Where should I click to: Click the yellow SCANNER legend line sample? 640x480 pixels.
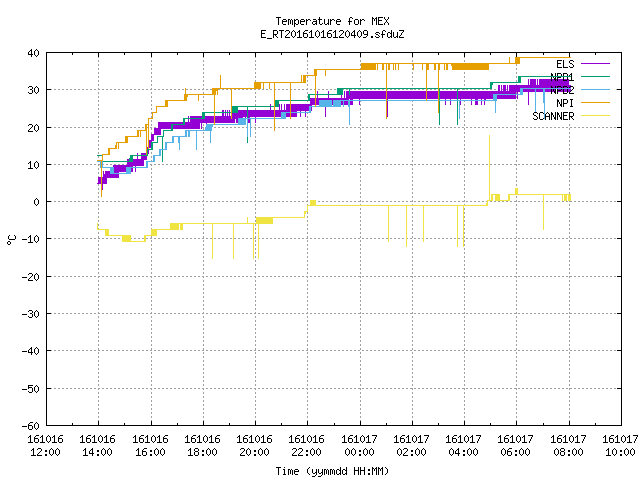point(595,116)
